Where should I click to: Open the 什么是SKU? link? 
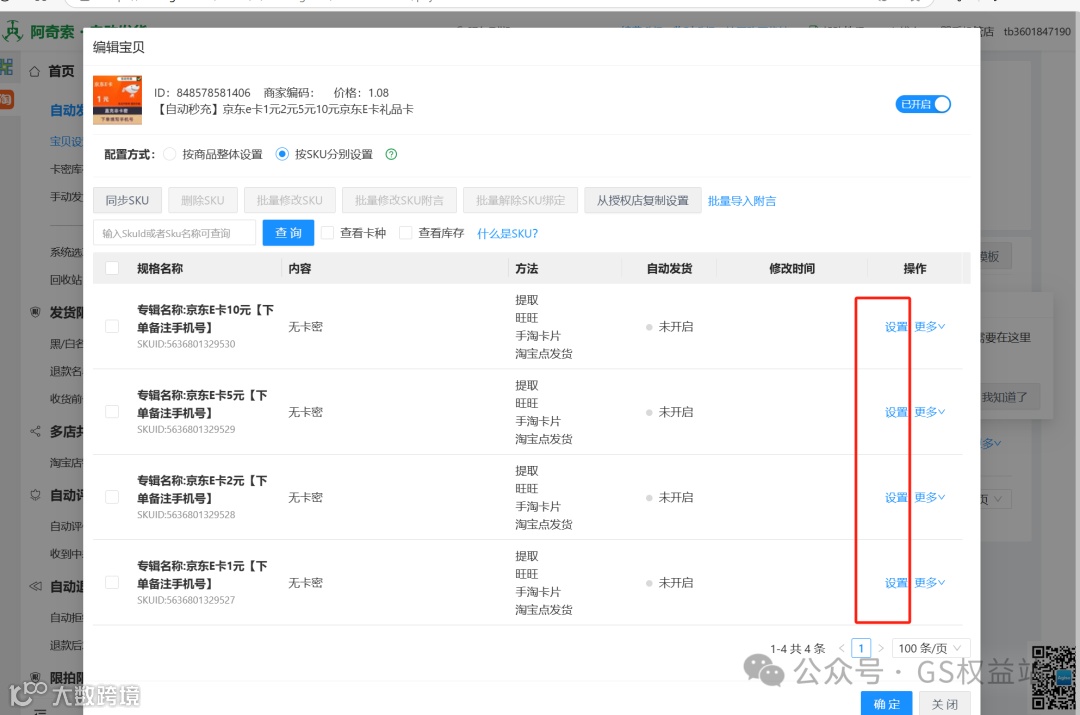507,234
